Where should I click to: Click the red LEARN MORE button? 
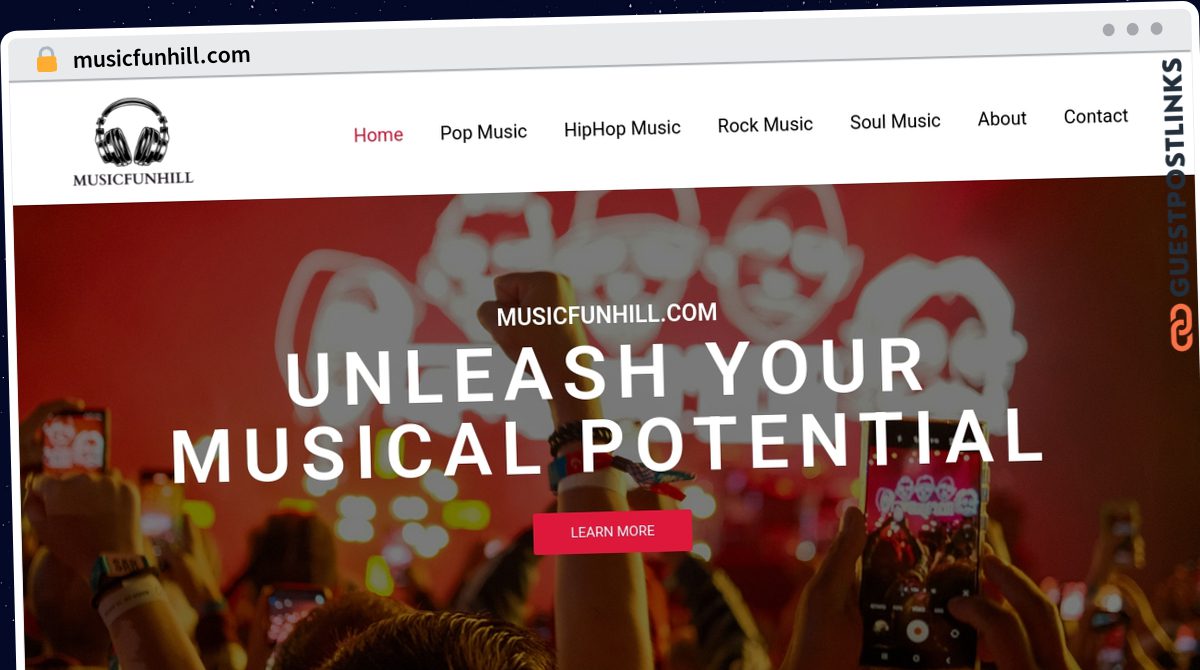[612, 532]
